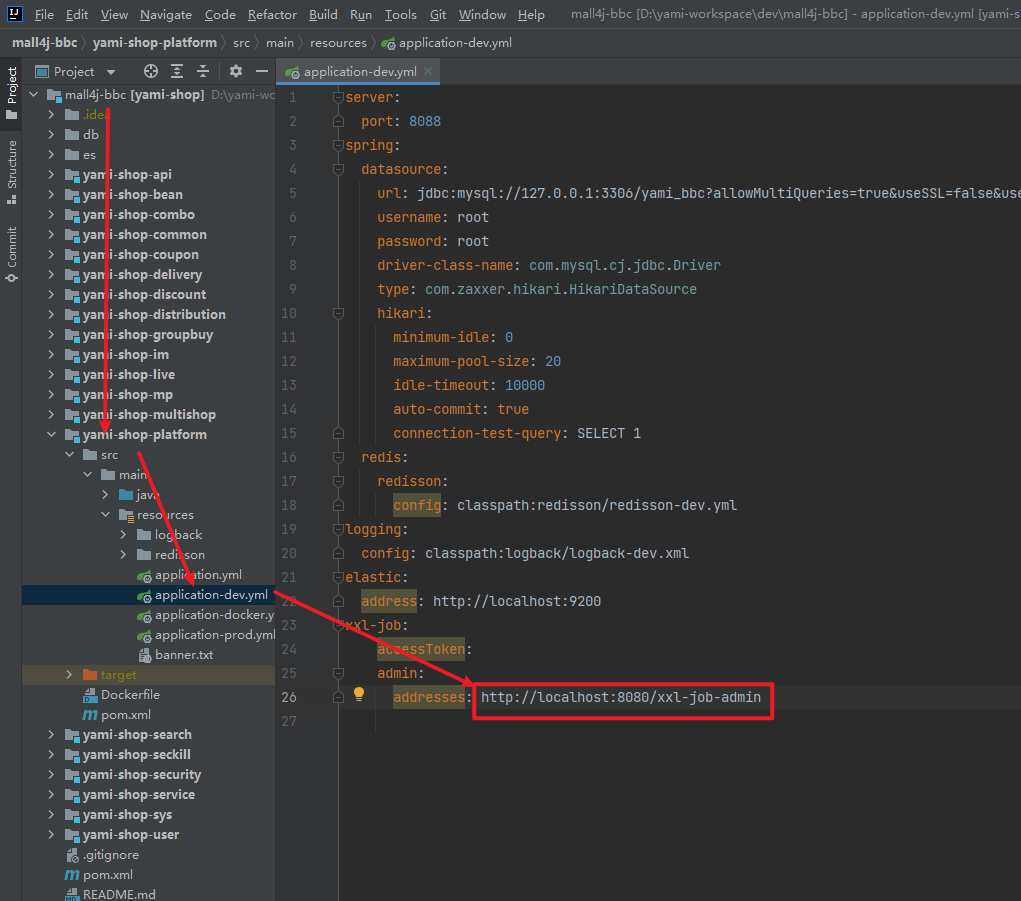Image resolution: width=1021 pixels, height=901 pixels.
Task: Expand the yami-shop-api module
Action: coord(52,175)
